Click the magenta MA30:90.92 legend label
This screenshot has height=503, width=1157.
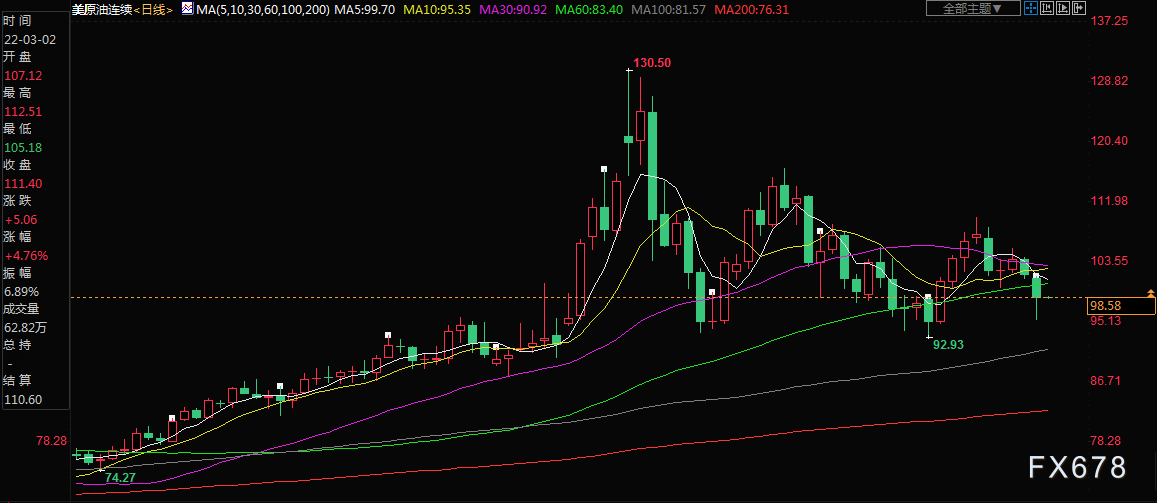click(514, 10)
